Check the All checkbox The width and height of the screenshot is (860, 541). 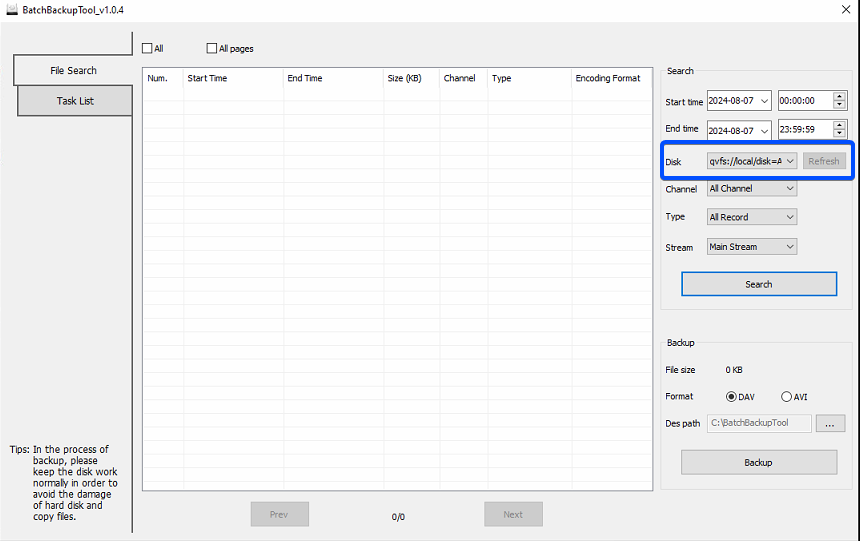[x=148, y=48]
